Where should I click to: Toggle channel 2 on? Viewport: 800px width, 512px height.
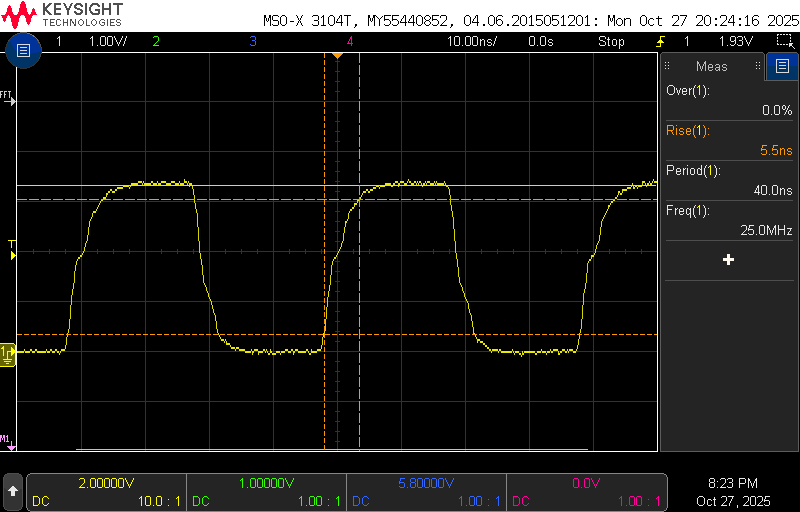pyautogui.click(x=155, y=41)
